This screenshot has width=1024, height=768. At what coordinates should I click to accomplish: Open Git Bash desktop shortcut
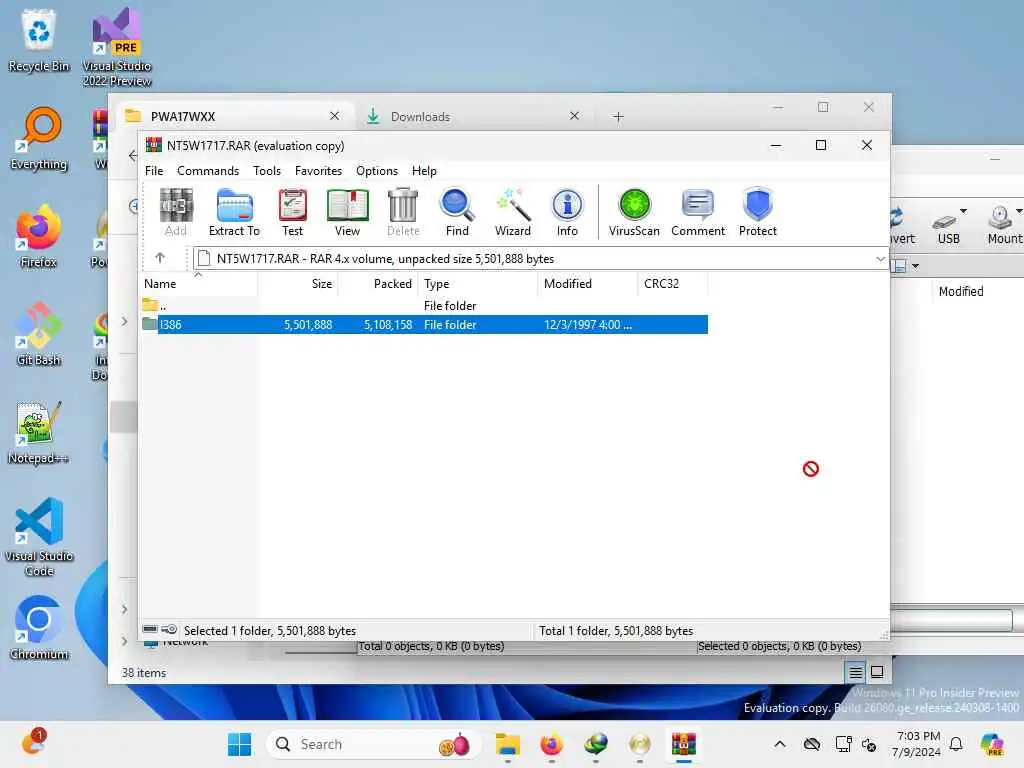39,334
